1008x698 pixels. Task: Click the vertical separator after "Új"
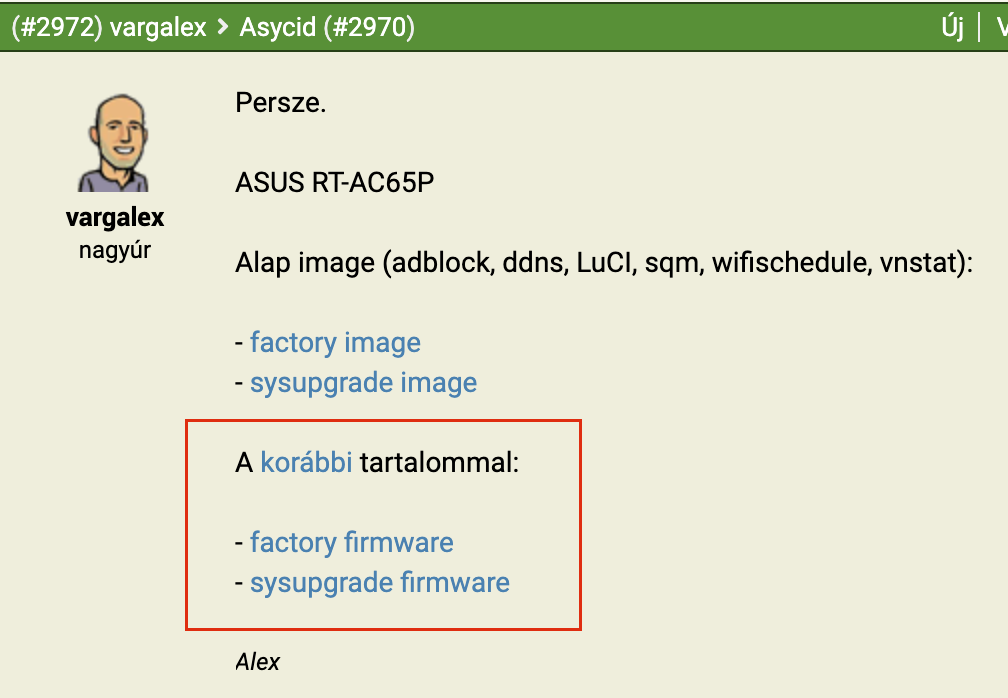[979, 27]
